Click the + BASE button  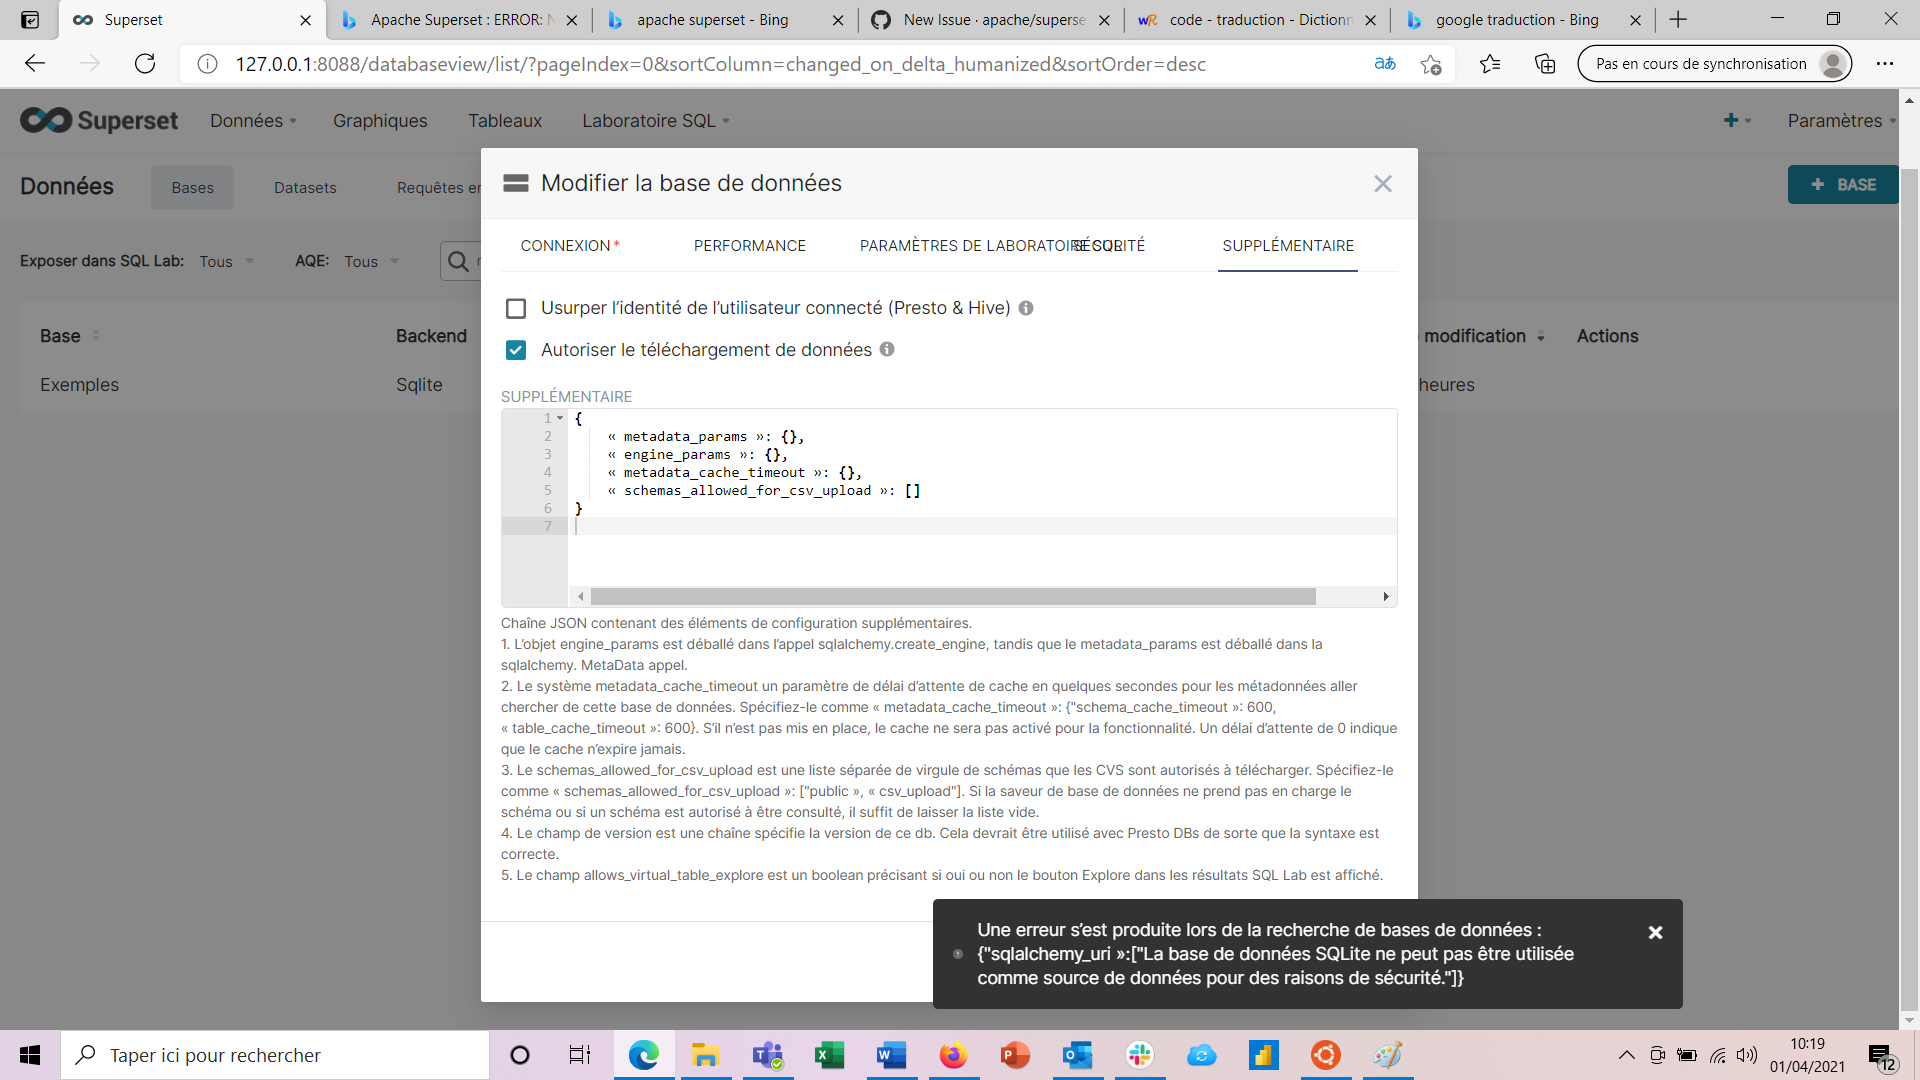pyautogui.click(x=1842, y=185)
